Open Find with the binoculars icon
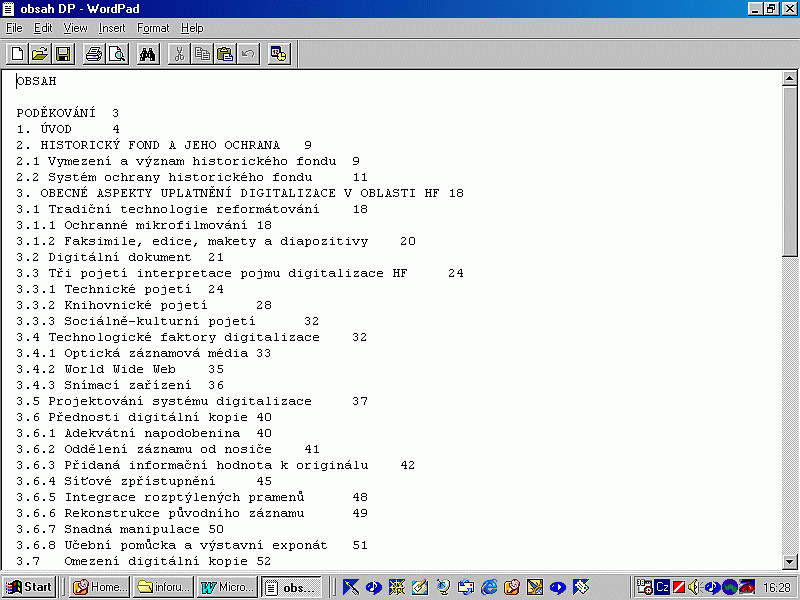800x600 pixels. (x=148, y=54)
